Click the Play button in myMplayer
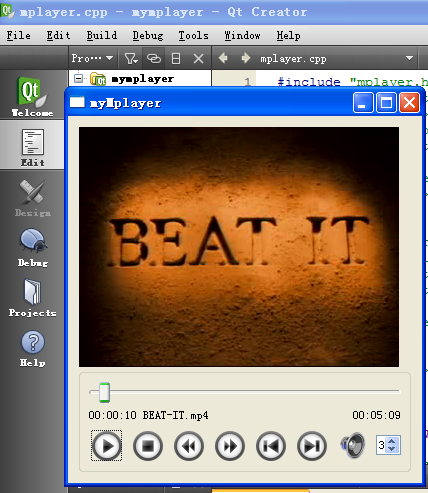Image resolution: width=428 pixels, height=493 pixels. click(x=107, y=446)
